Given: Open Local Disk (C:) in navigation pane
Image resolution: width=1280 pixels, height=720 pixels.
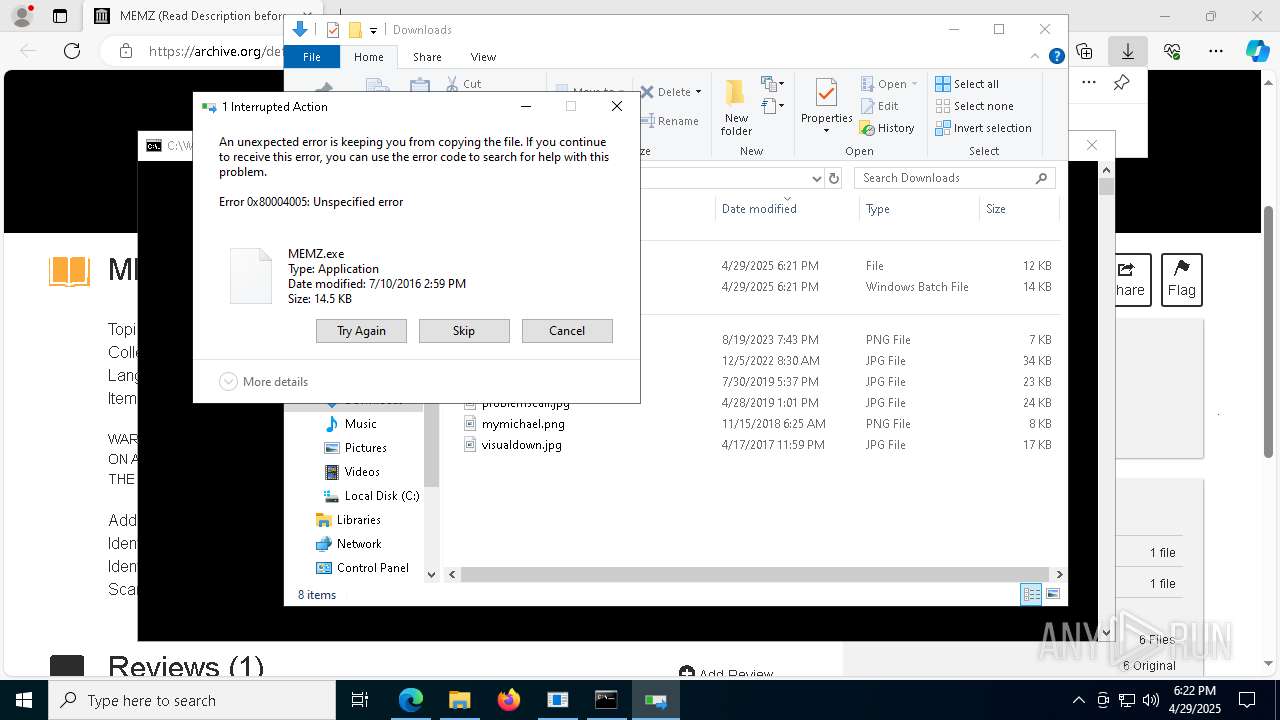Looking at the screenshot, I should point(381,496).
